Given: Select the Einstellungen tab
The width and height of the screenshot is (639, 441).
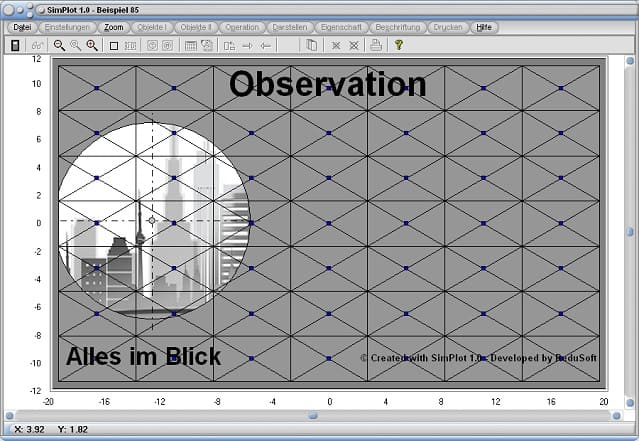Looking at the screenshot, I should tap(68, 27).
